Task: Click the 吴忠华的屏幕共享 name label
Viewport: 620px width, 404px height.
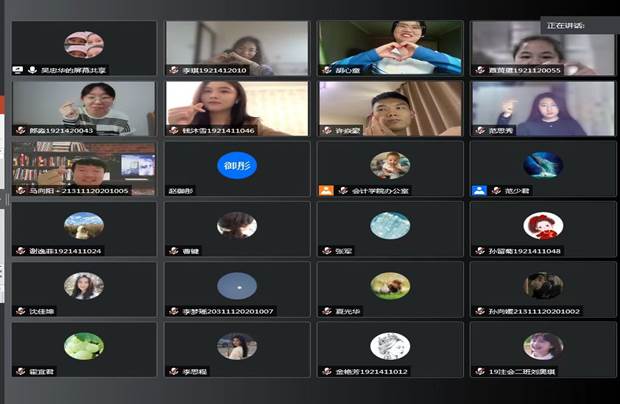Action: point(72,70)
